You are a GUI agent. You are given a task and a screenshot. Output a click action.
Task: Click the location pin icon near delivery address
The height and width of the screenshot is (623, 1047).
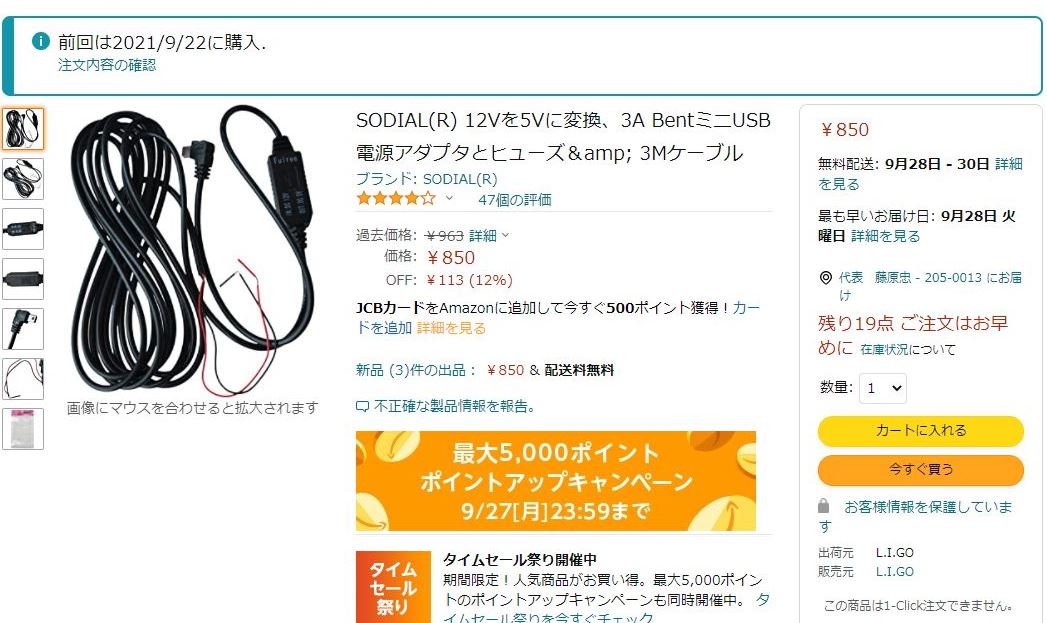click(x=826, y=278)
